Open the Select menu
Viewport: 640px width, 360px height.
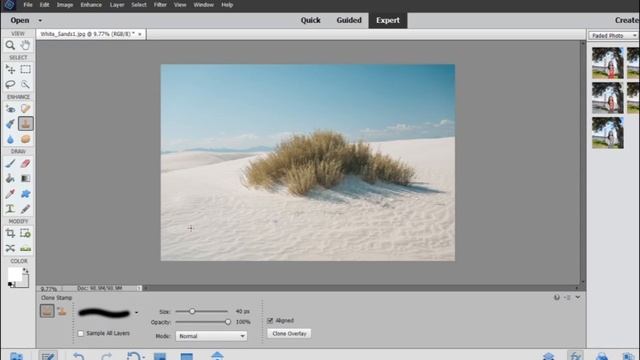click(x=139, y=5)
